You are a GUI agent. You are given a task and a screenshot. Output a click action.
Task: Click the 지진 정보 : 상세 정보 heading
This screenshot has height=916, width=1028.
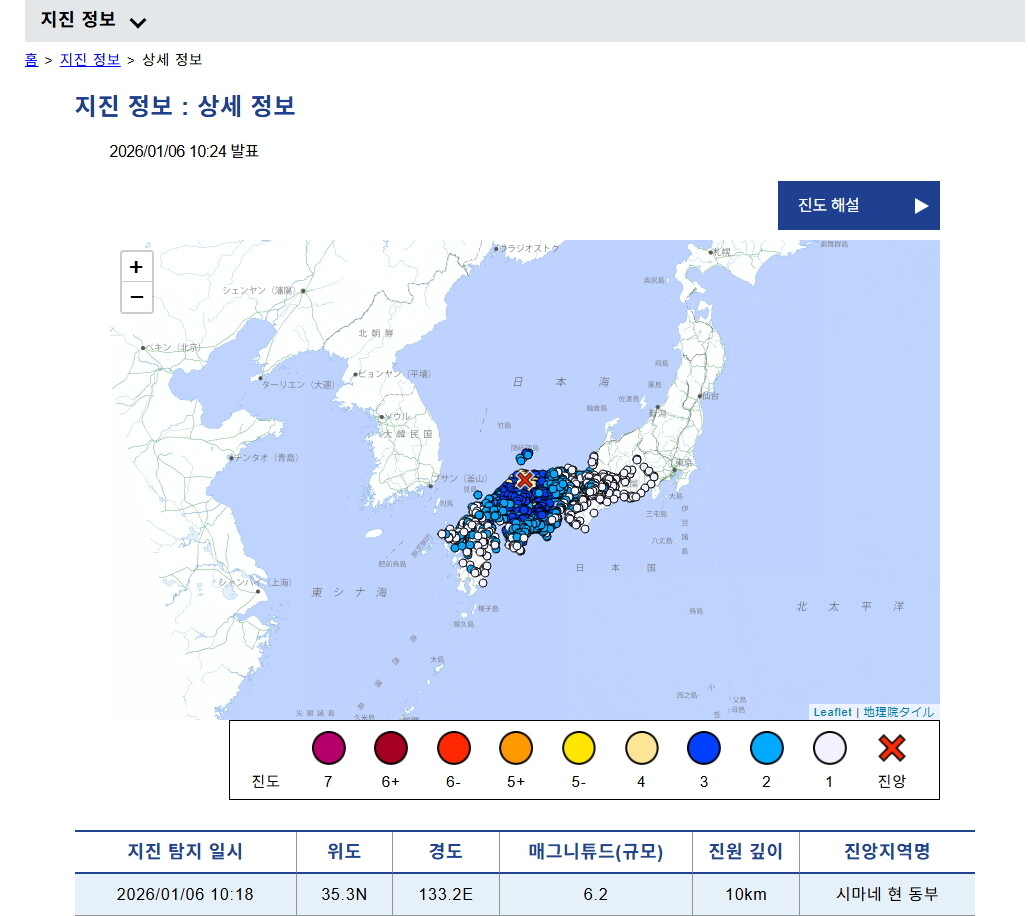(186, 106)
